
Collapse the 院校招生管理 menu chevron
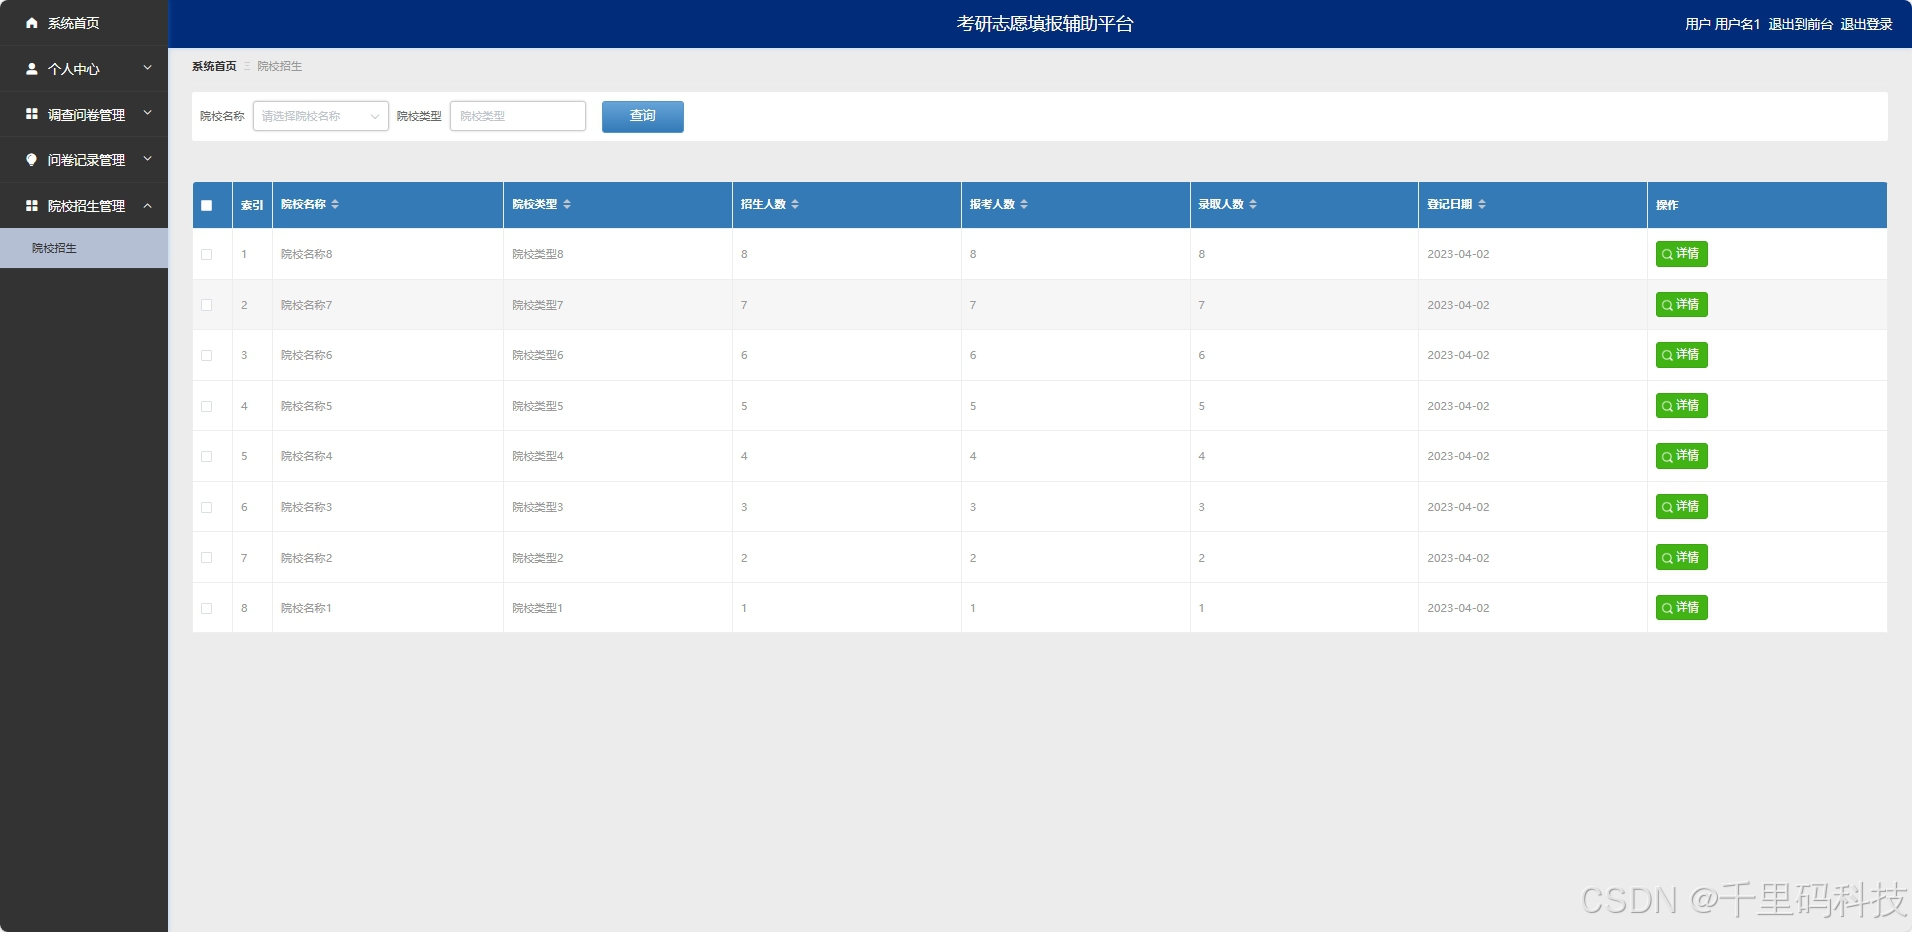(x=148, y=205)
